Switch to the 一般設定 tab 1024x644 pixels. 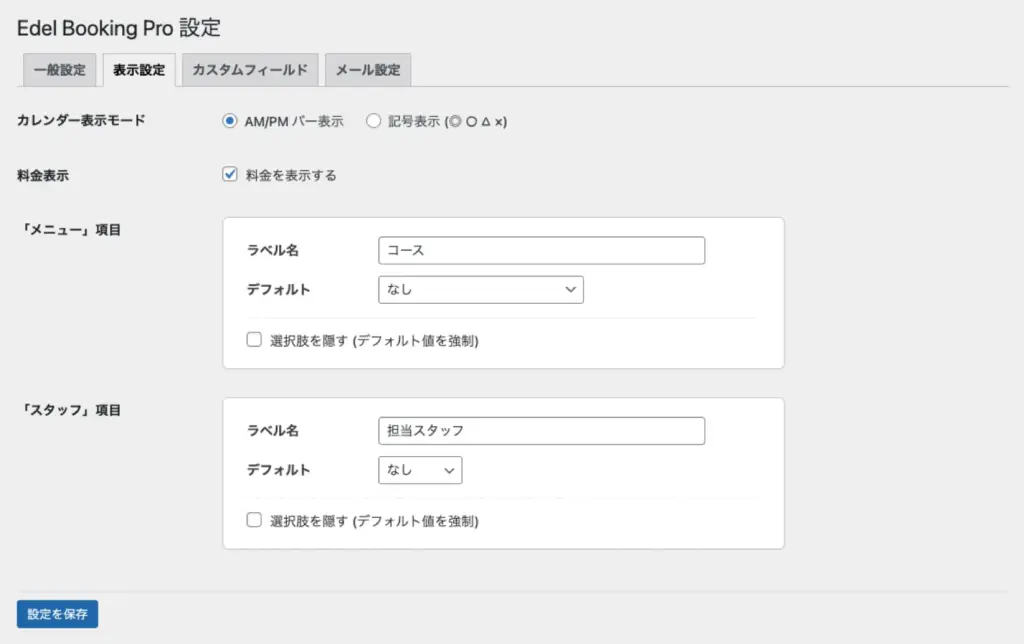[60, 70]
